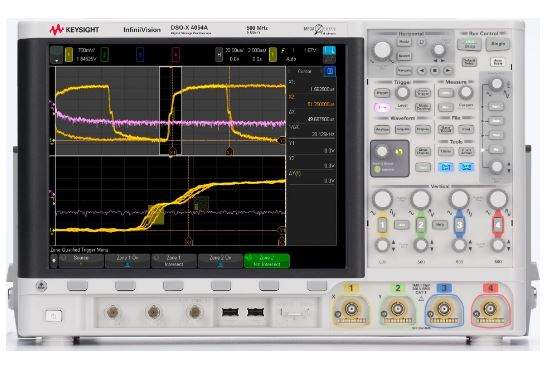
Task: Push the Force Trigger key
Action: (423, 93)
